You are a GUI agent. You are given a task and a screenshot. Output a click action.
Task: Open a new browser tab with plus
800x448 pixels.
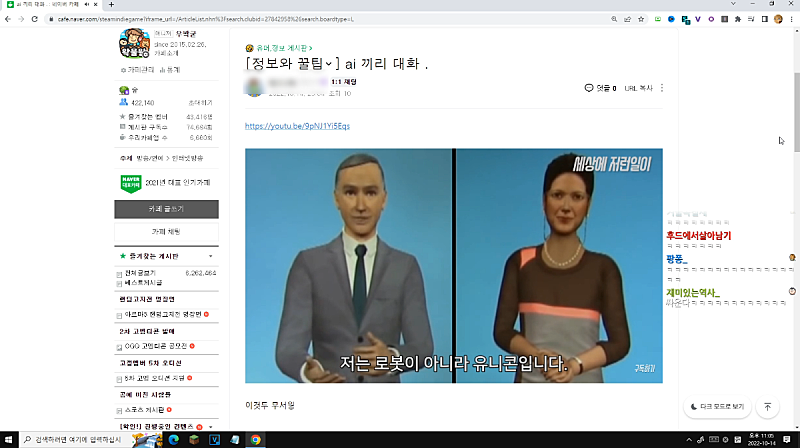pyautogui.click(x=111, y=5)
